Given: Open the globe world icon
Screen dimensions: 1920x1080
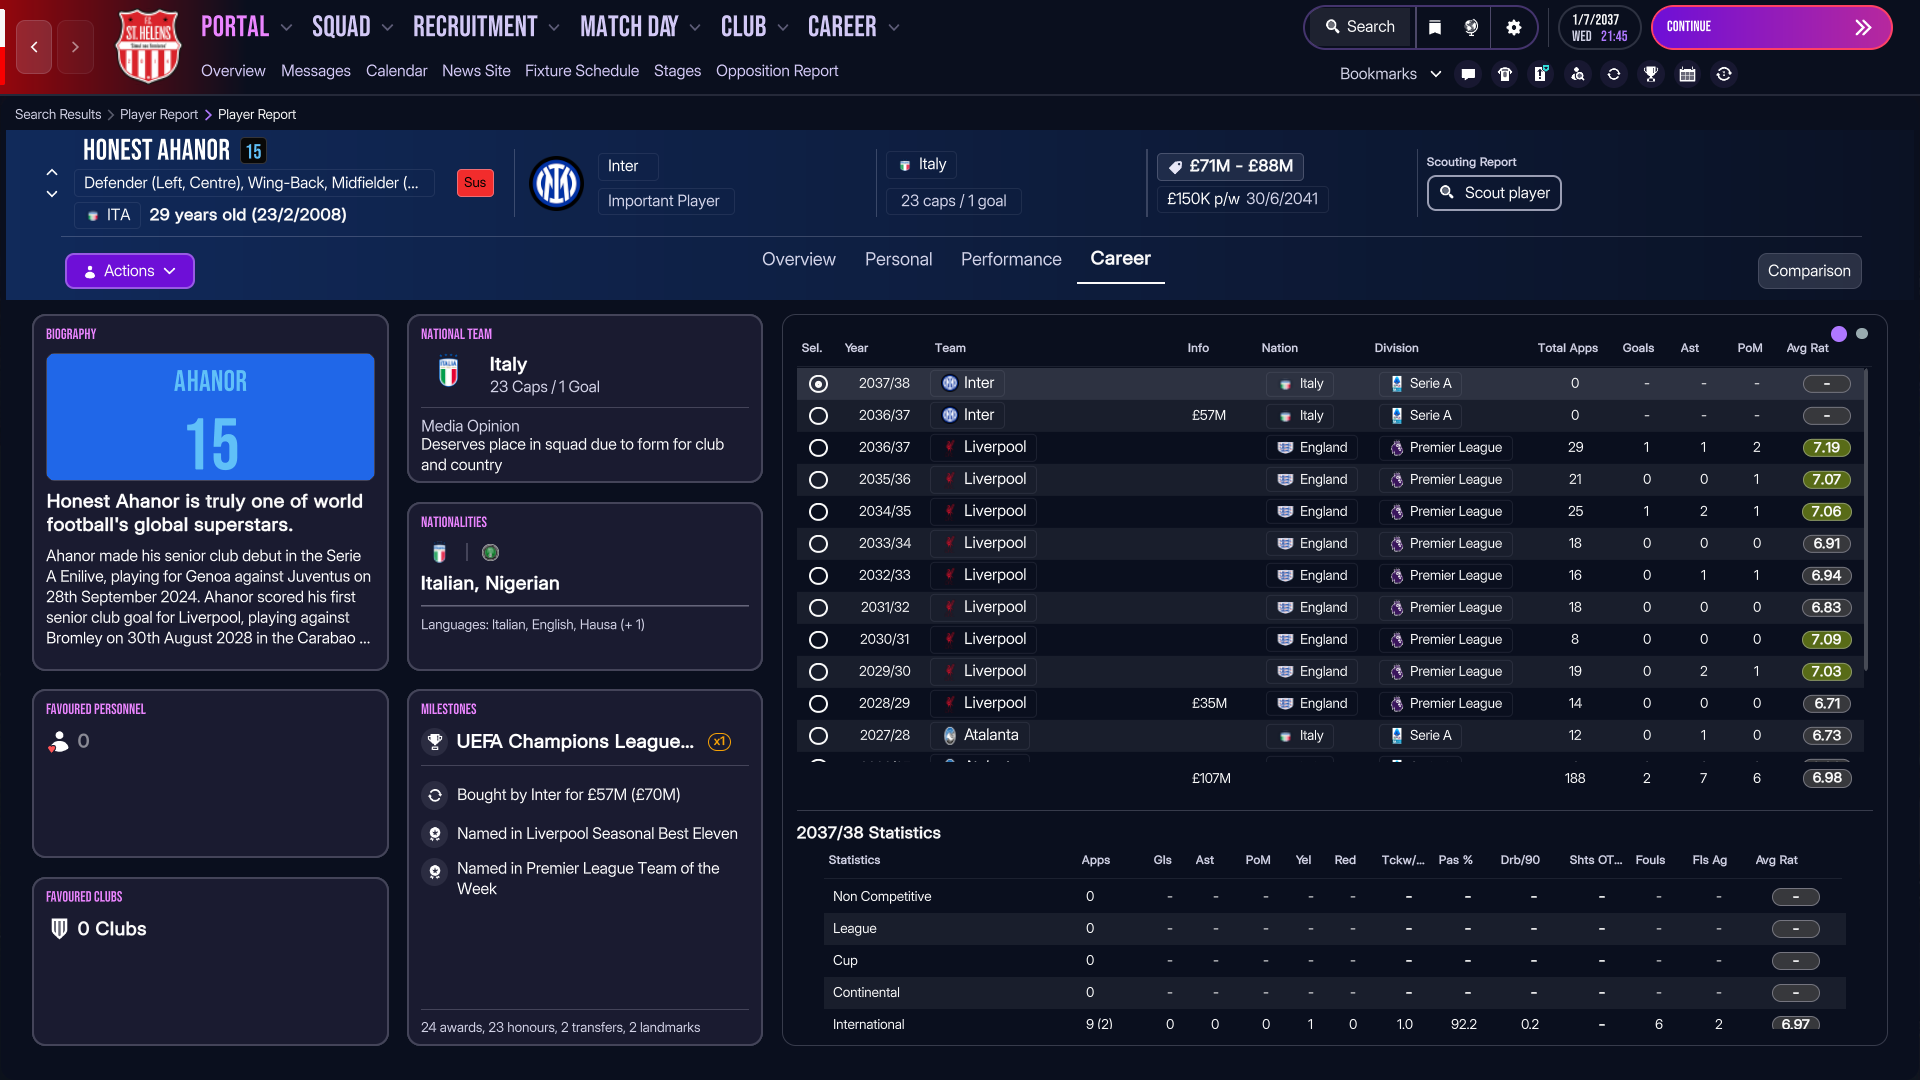Looking at the screenshot, I should 1471,27.
